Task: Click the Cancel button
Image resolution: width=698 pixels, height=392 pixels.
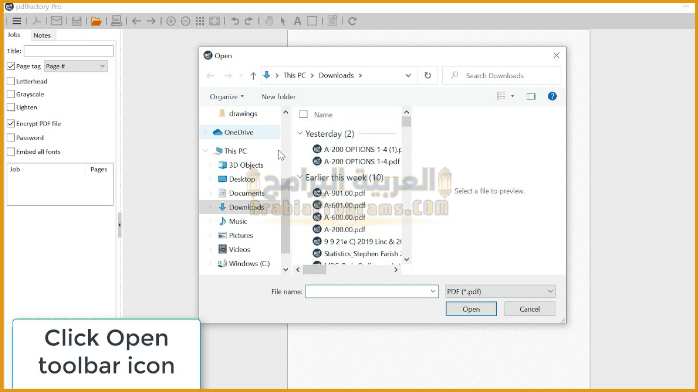Action: (x=530, y=309)
